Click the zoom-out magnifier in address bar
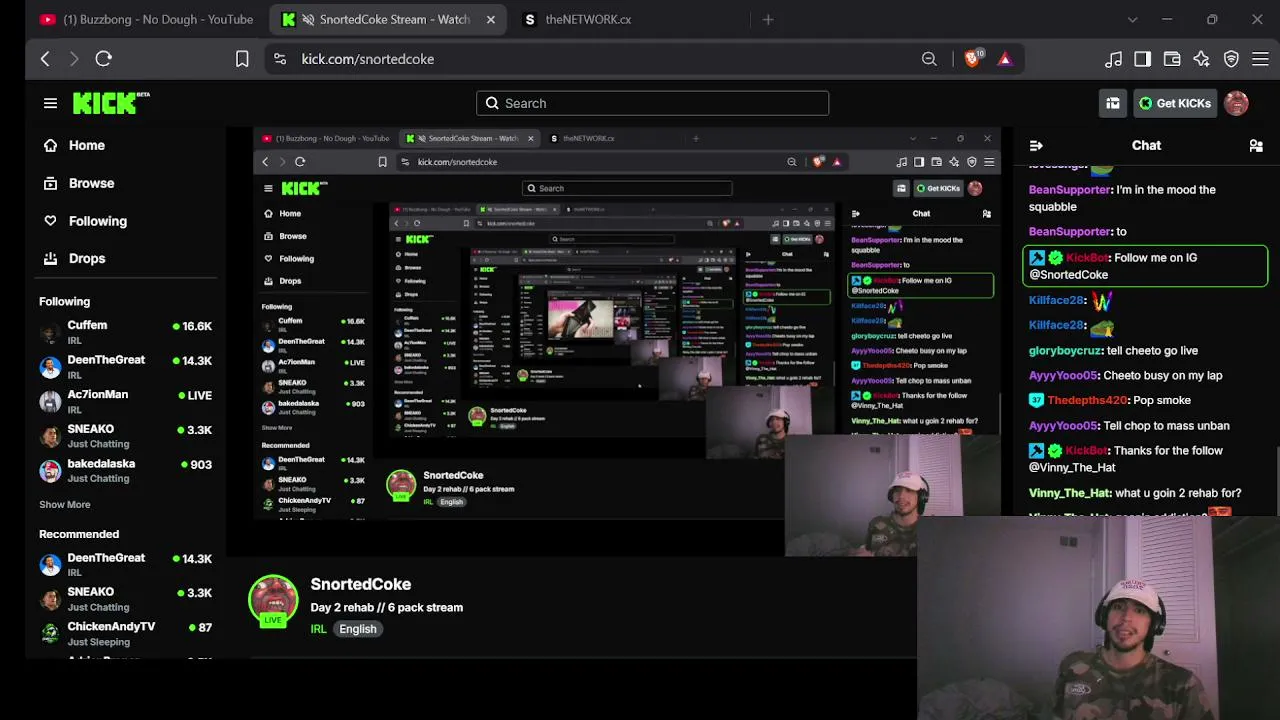The image size is (1280, 720). click(x=929, y=59)
